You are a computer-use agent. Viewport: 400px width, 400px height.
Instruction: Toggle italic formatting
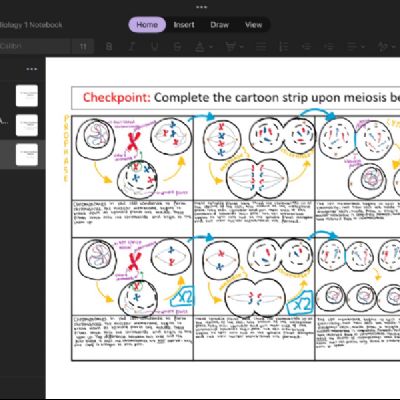click(132, 46)
